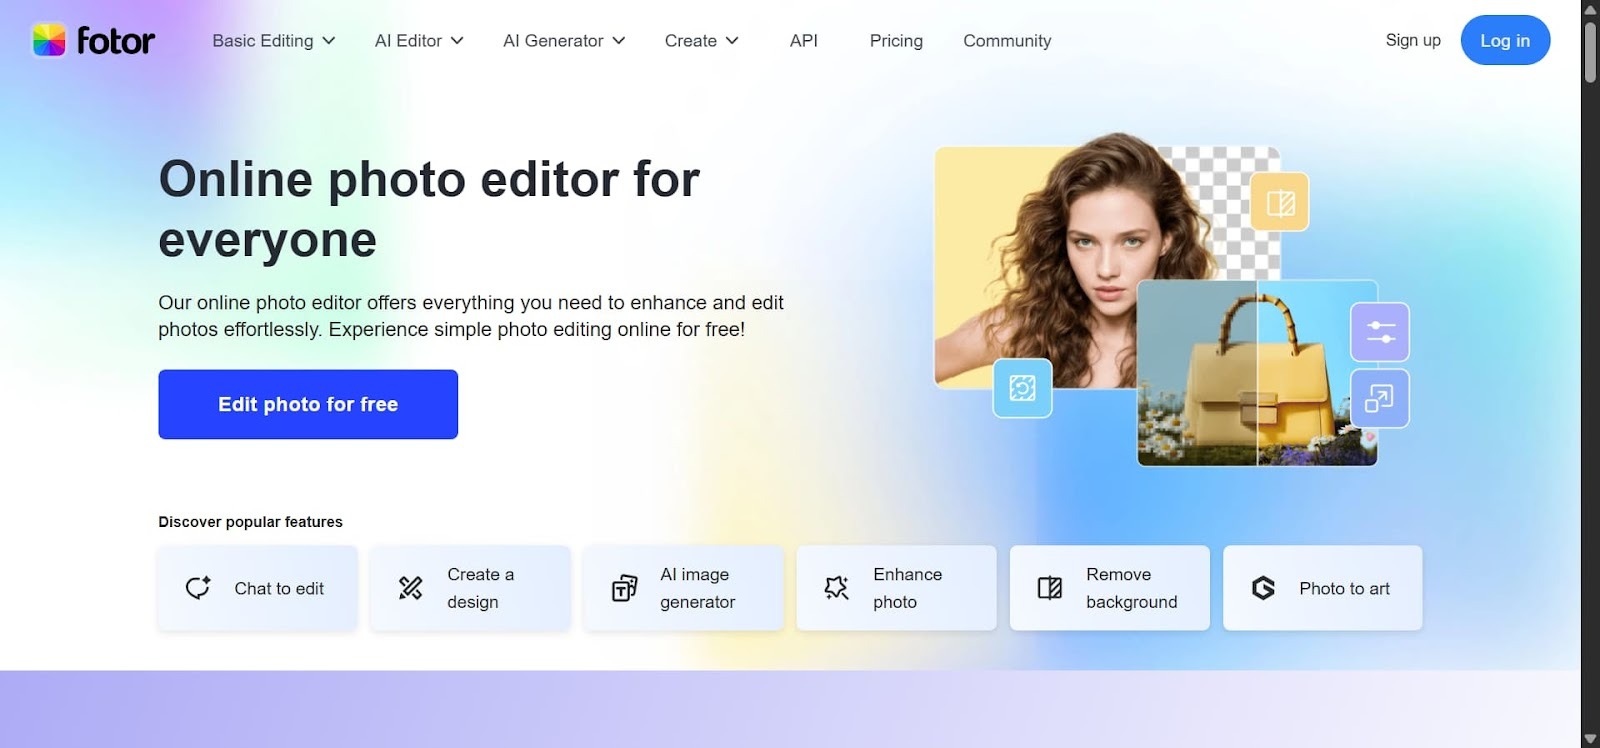Click the blue face retouch icon

click(x=1022, y=388)
